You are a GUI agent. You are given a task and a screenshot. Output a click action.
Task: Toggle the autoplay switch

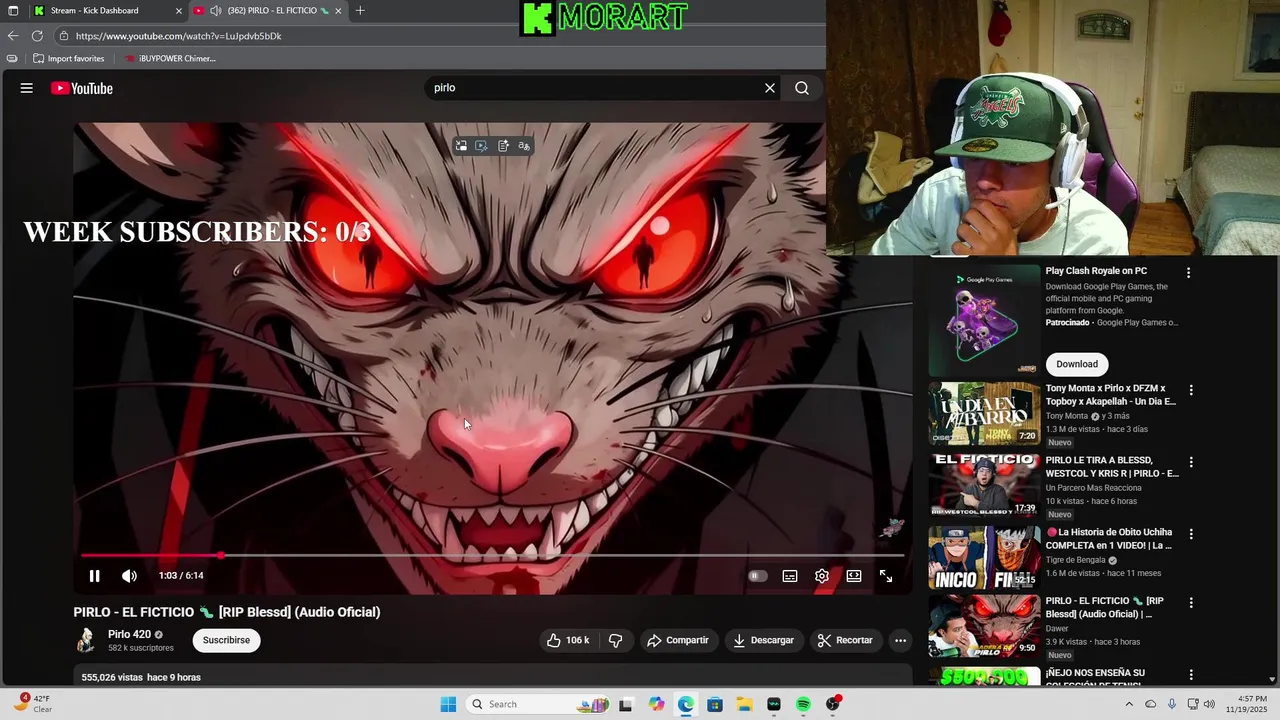(758, 576)
